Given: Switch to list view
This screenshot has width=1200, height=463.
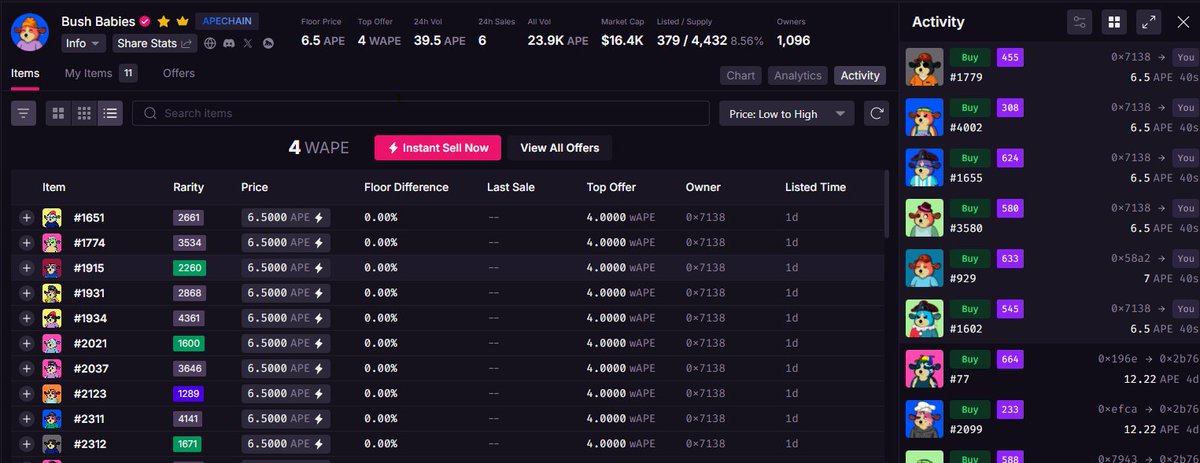Looking at the screenshot, I should click(x=110, y=113).
